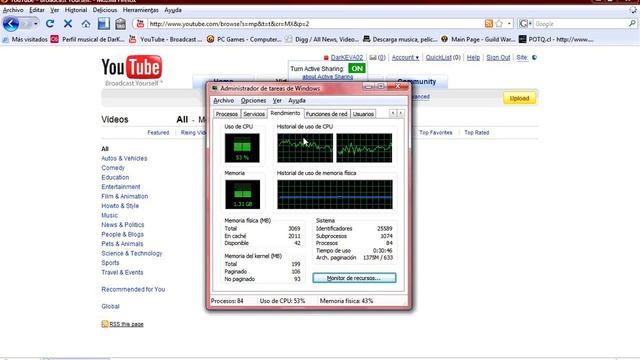The image size is (640, 360).
Task: Switch to Funciones de red tab
Action: (x=327, y=114)
